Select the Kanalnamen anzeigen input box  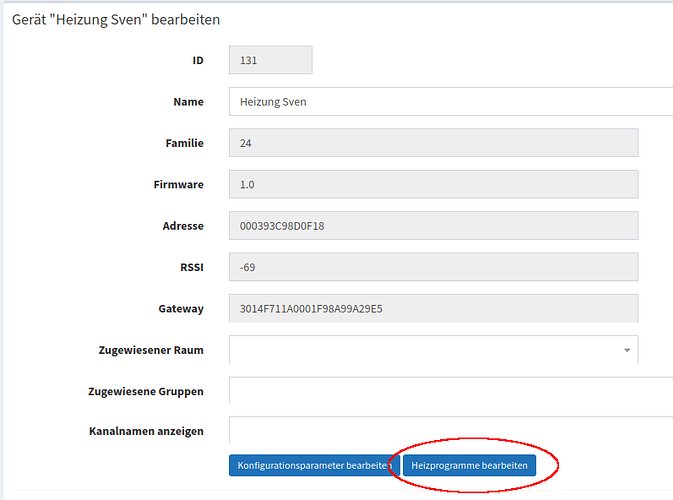450,430
